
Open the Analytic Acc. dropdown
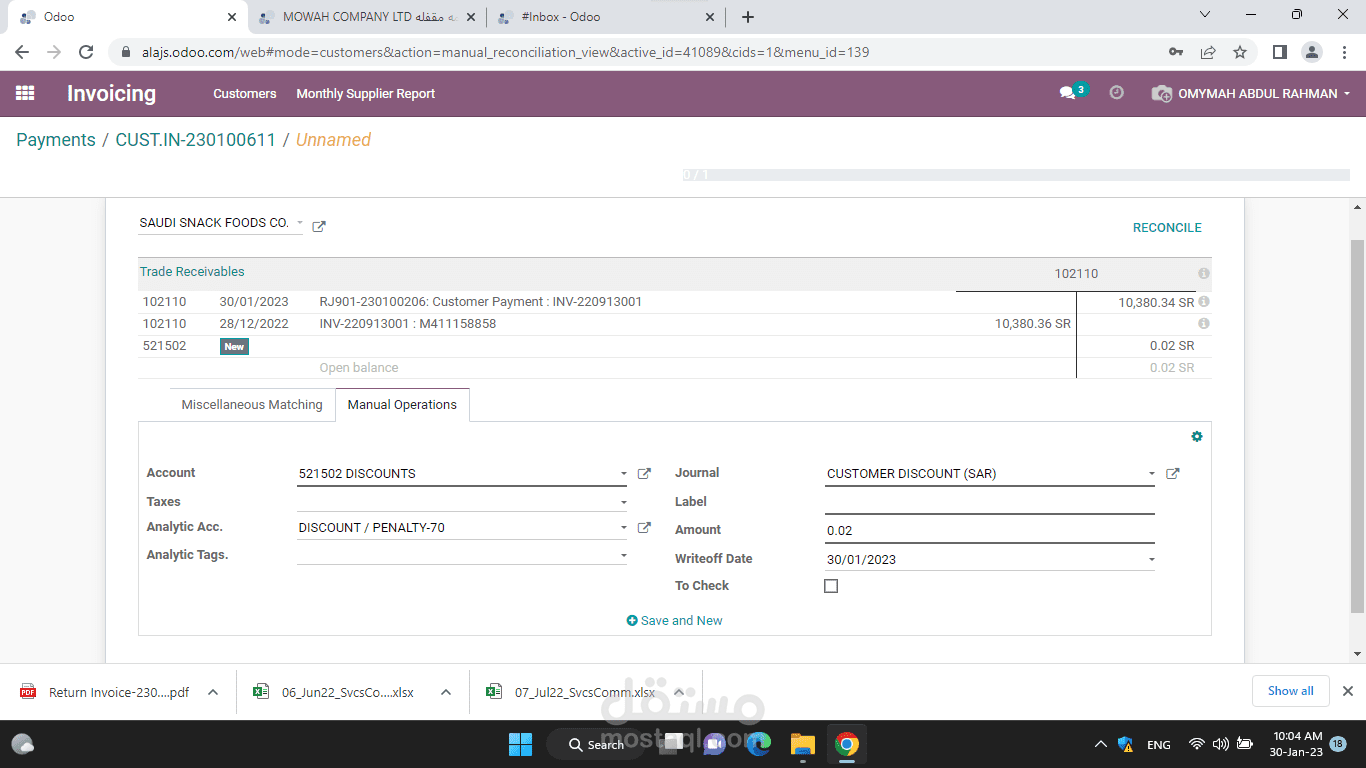[624, 528]
